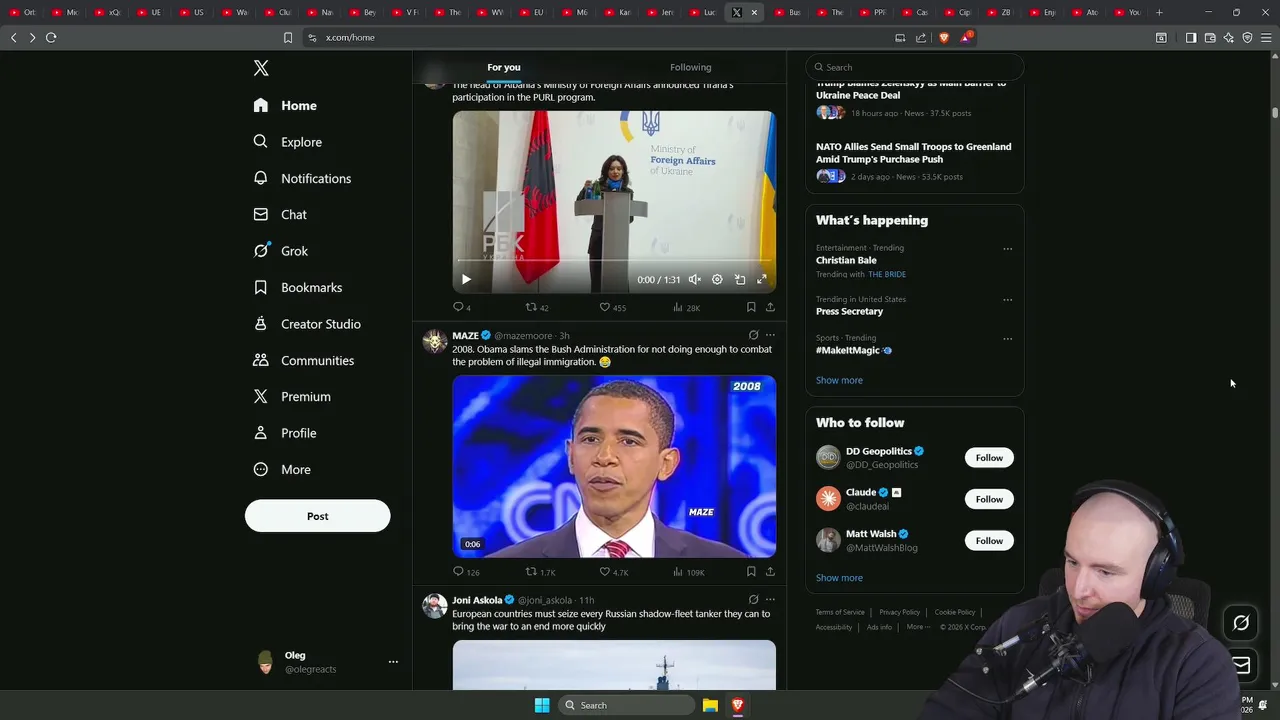Click the X logo in the sidebar
The image size is (1280, 720).
[261, 68]
